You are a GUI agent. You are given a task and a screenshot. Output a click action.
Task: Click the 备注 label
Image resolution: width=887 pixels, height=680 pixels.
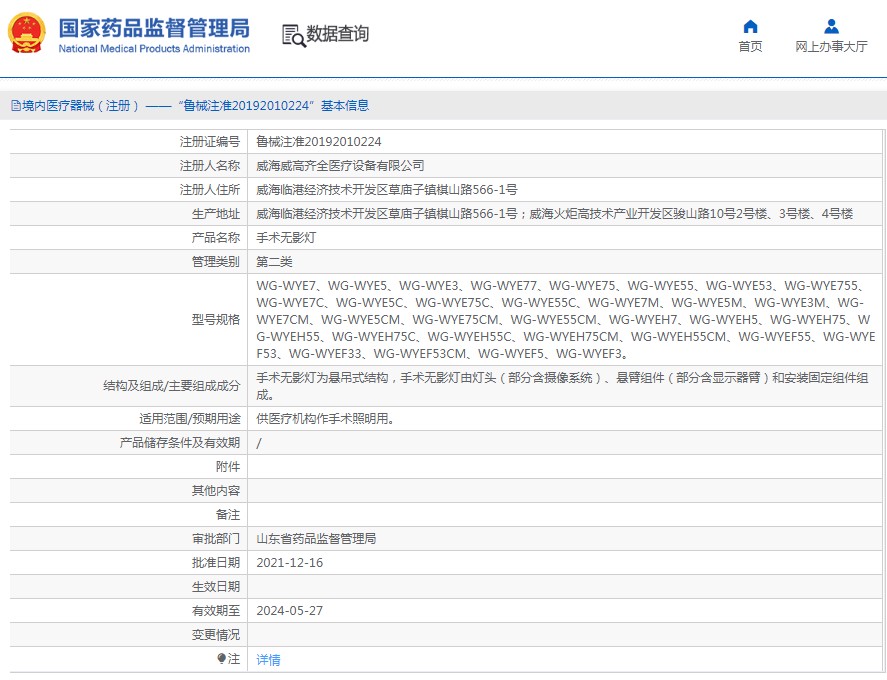click(228, 515)
